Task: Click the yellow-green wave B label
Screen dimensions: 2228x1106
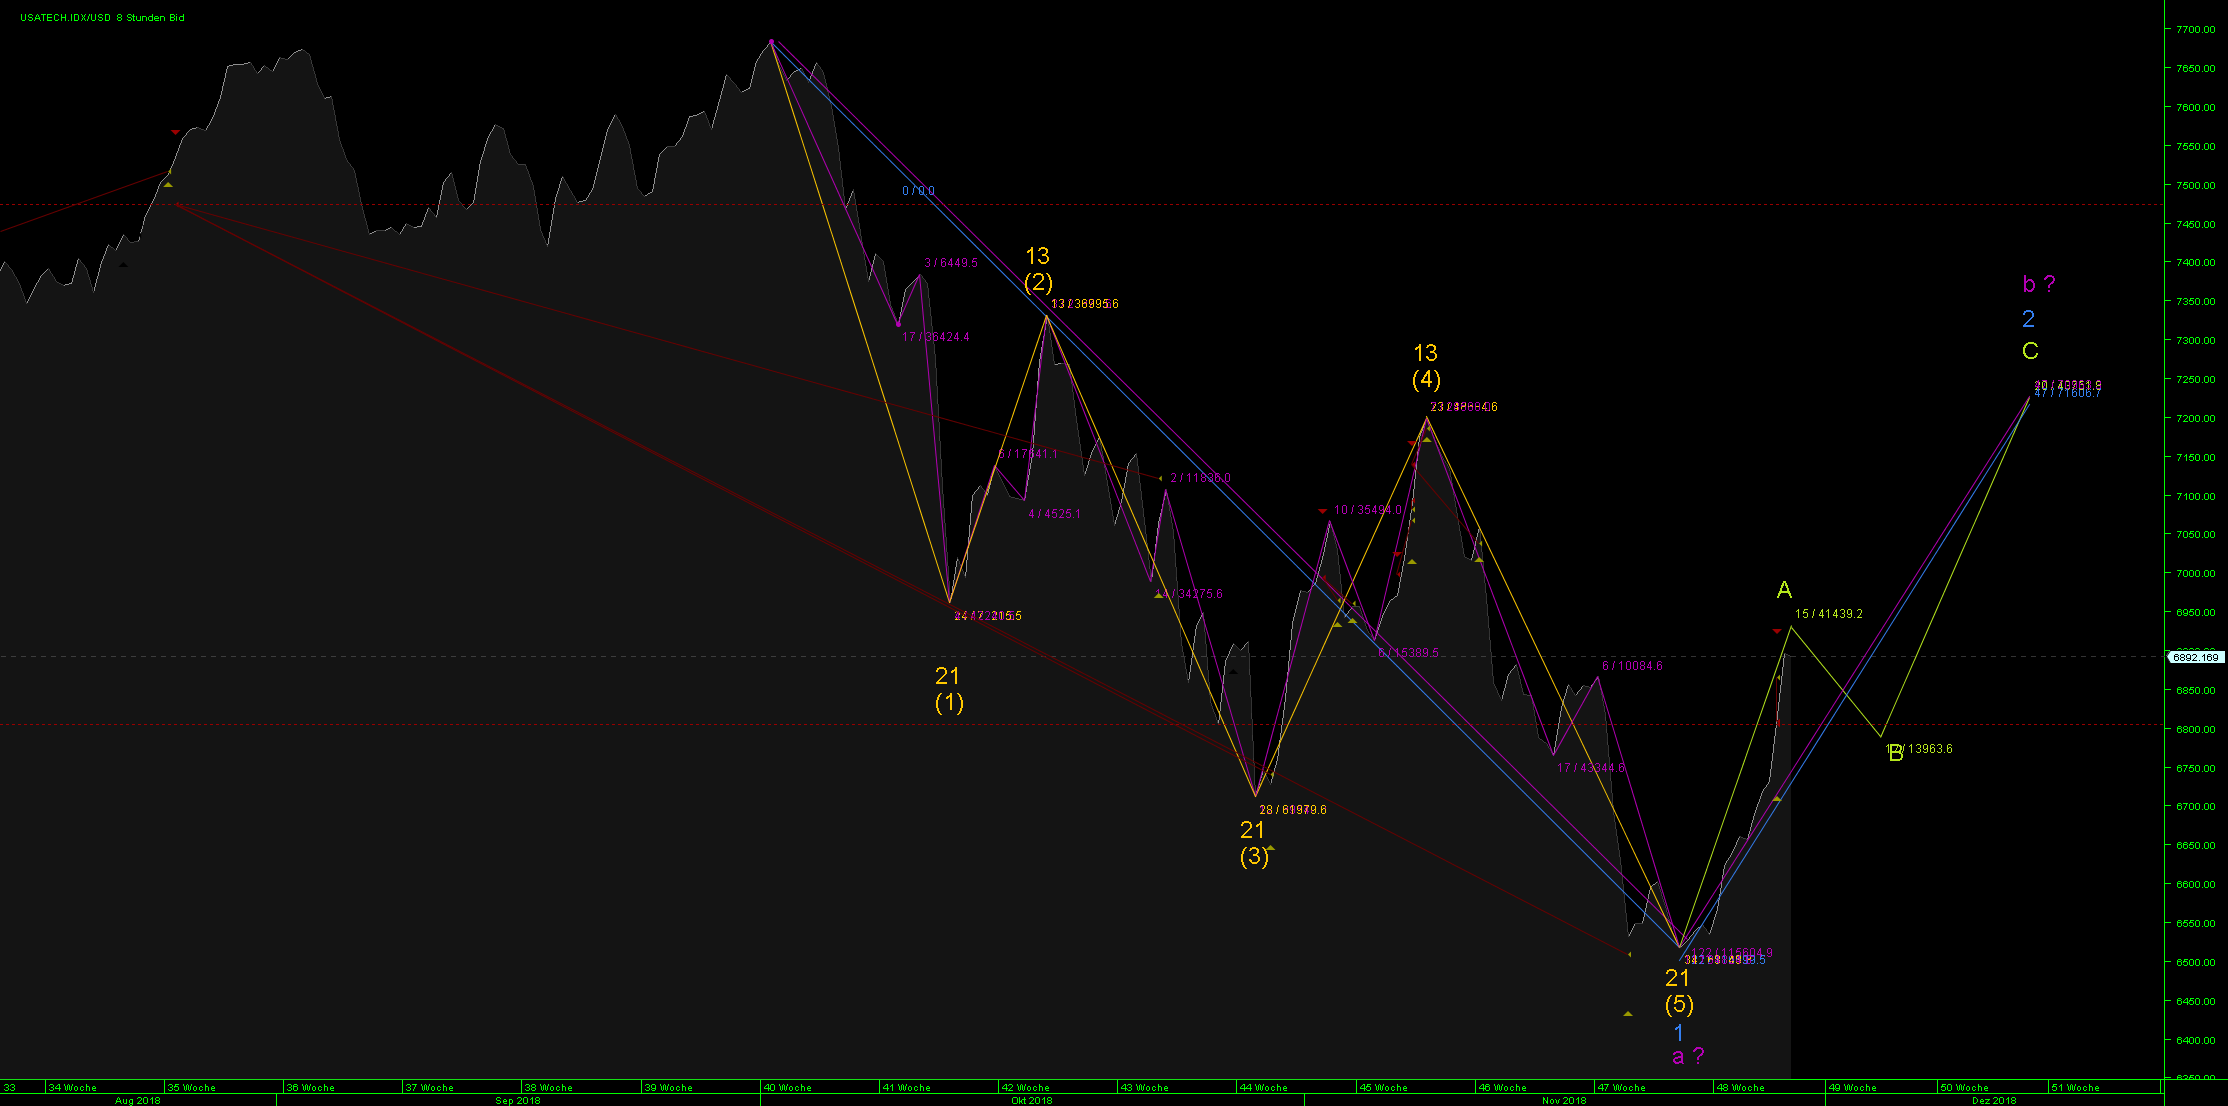Action: point(1895,754)
